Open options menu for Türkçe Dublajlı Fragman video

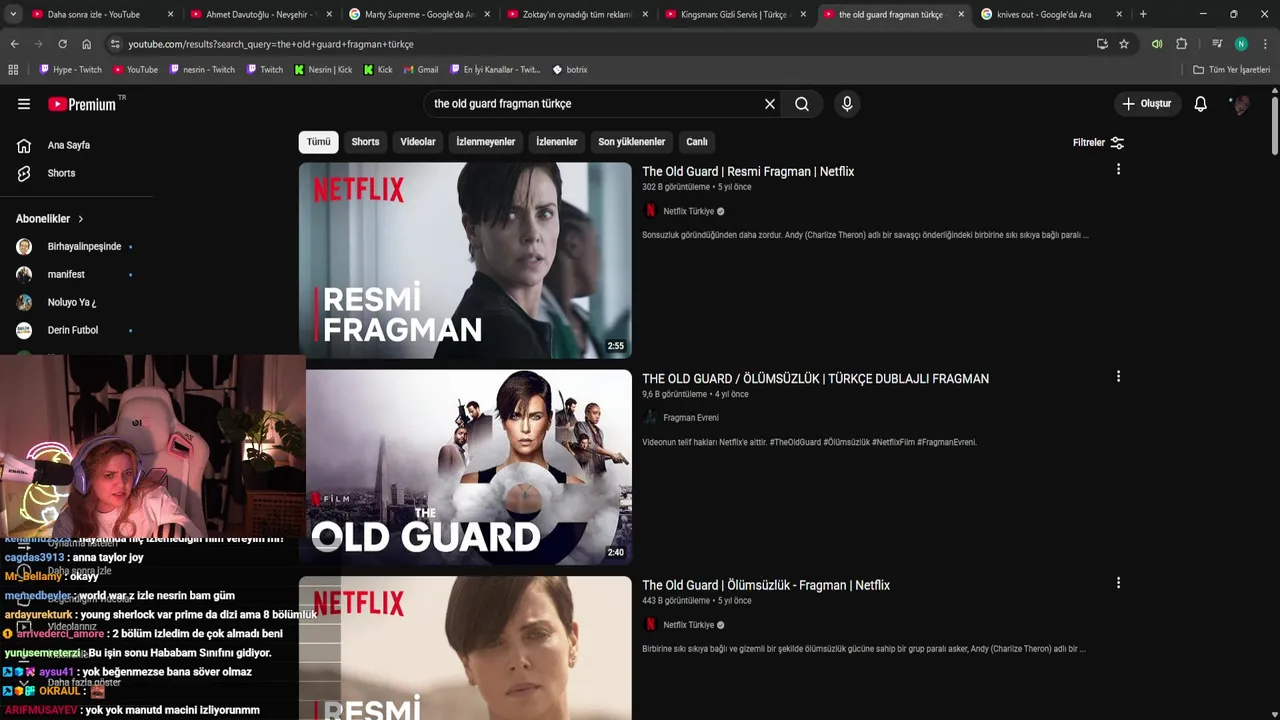click(1118, 377)
